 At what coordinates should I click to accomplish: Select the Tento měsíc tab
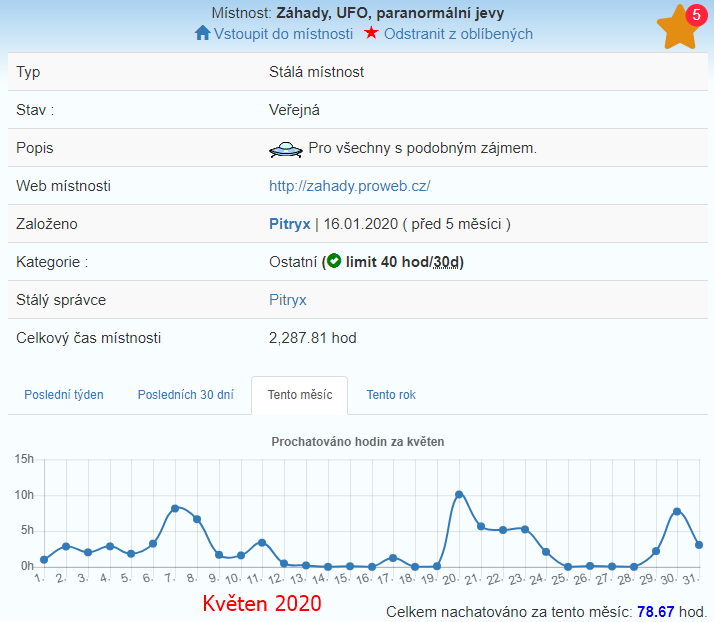(299, 395)
